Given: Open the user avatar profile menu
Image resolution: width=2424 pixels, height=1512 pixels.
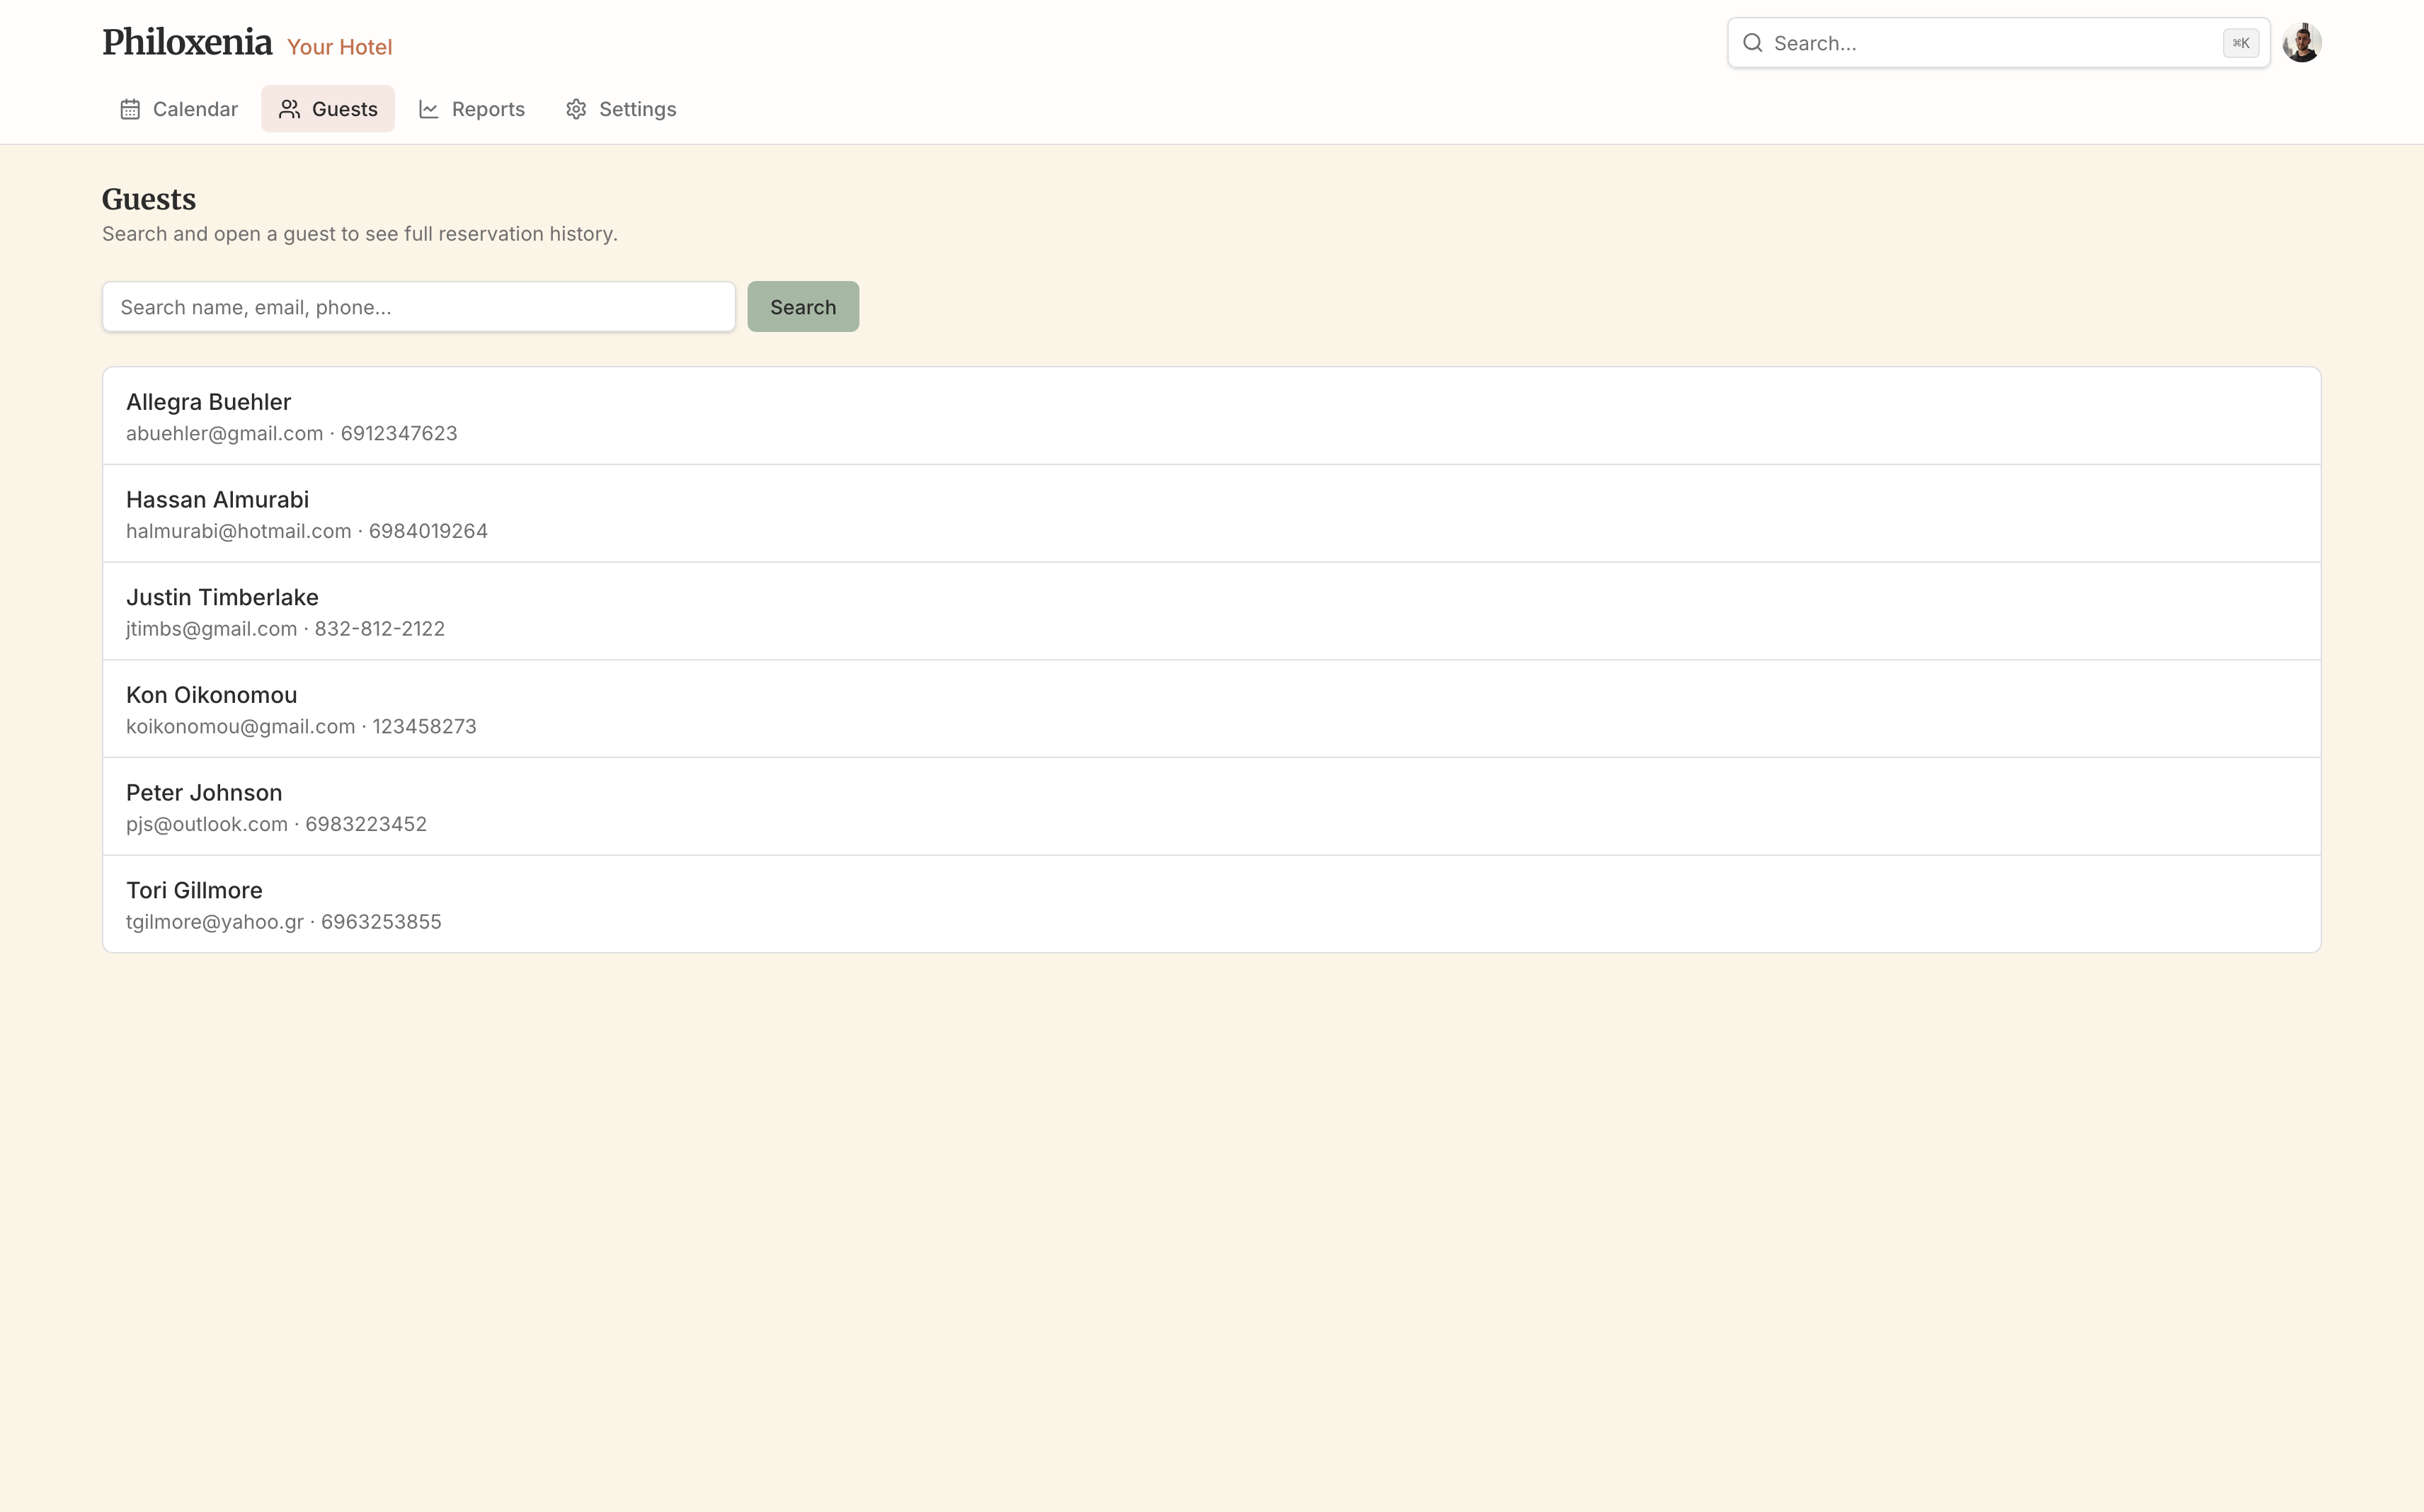Looking at the screenshot, I should coord(2301,43).
